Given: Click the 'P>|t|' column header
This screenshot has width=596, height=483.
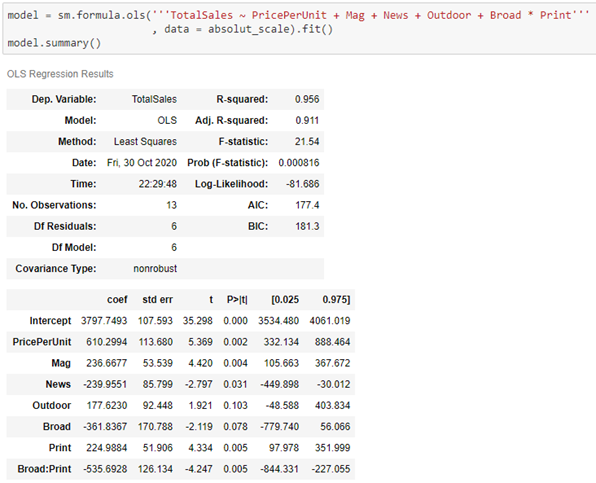Looking at the screenshot, I should click(x=237, y=300).
